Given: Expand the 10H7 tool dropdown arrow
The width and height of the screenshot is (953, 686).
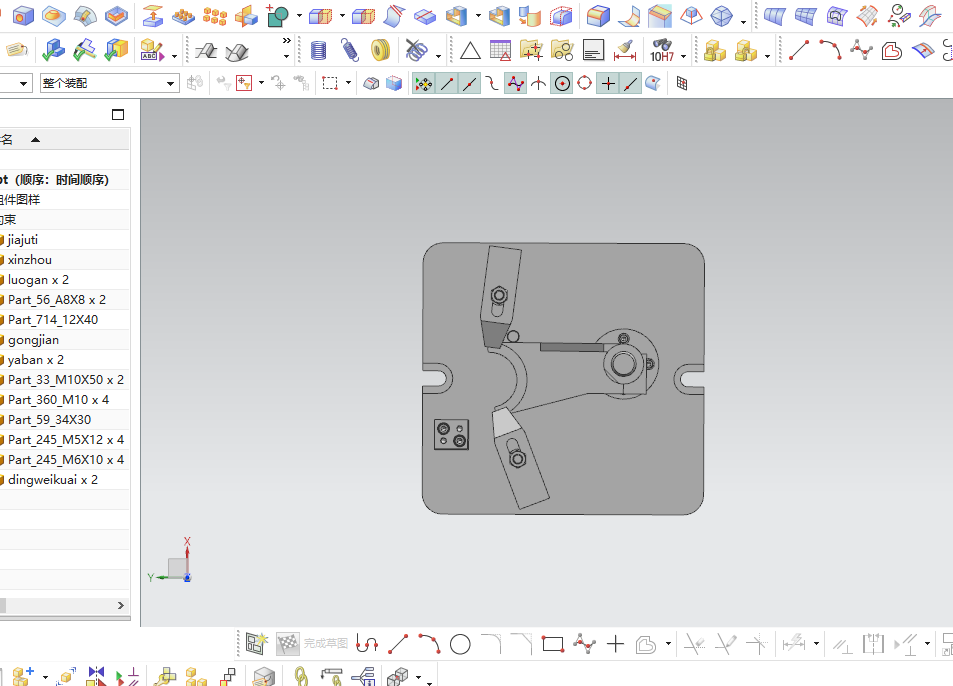Looking at the screenshot, I should click(x=684, y=56).
